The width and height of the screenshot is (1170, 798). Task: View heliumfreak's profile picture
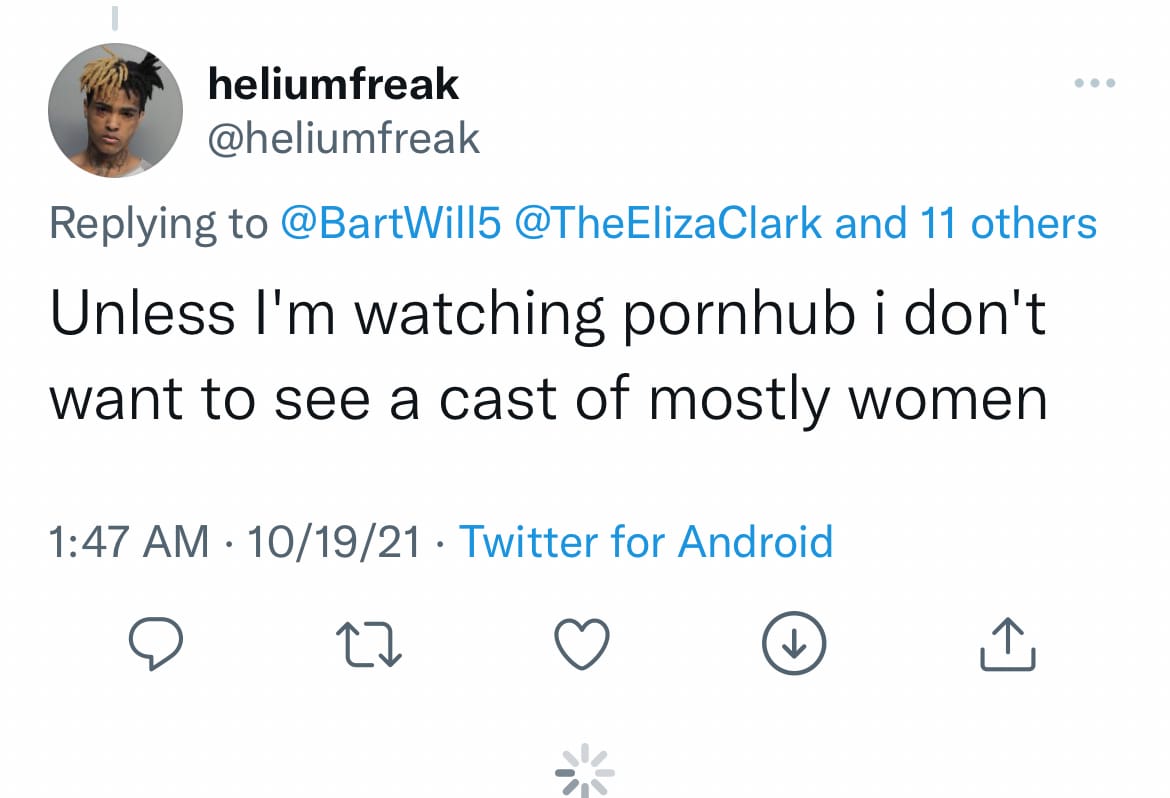pyautogui.click(x=115, y=110)
